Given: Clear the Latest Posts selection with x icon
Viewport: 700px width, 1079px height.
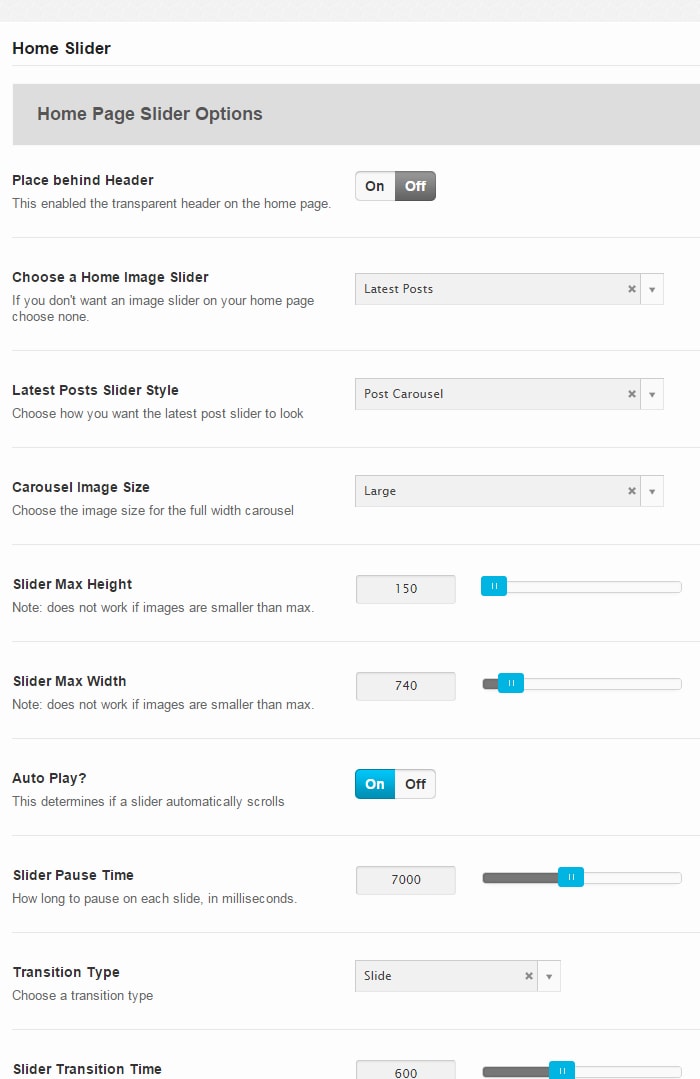Looking at the screenshot, I should 632,289.
